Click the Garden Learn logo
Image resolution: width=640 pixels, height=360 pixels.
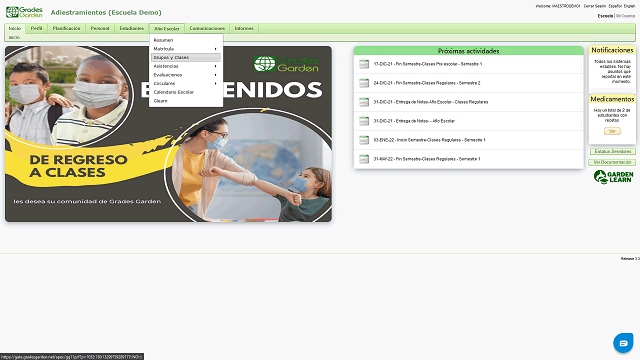point(613,177)
